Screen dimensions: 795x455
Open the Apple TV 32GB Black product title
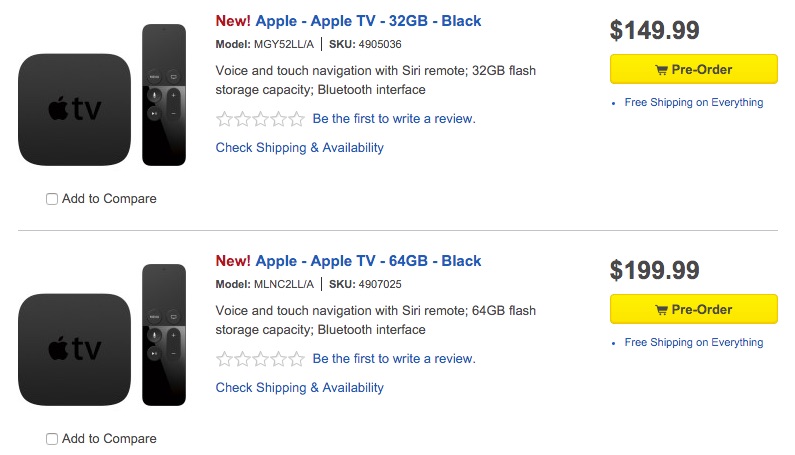[x=368, y=21]
